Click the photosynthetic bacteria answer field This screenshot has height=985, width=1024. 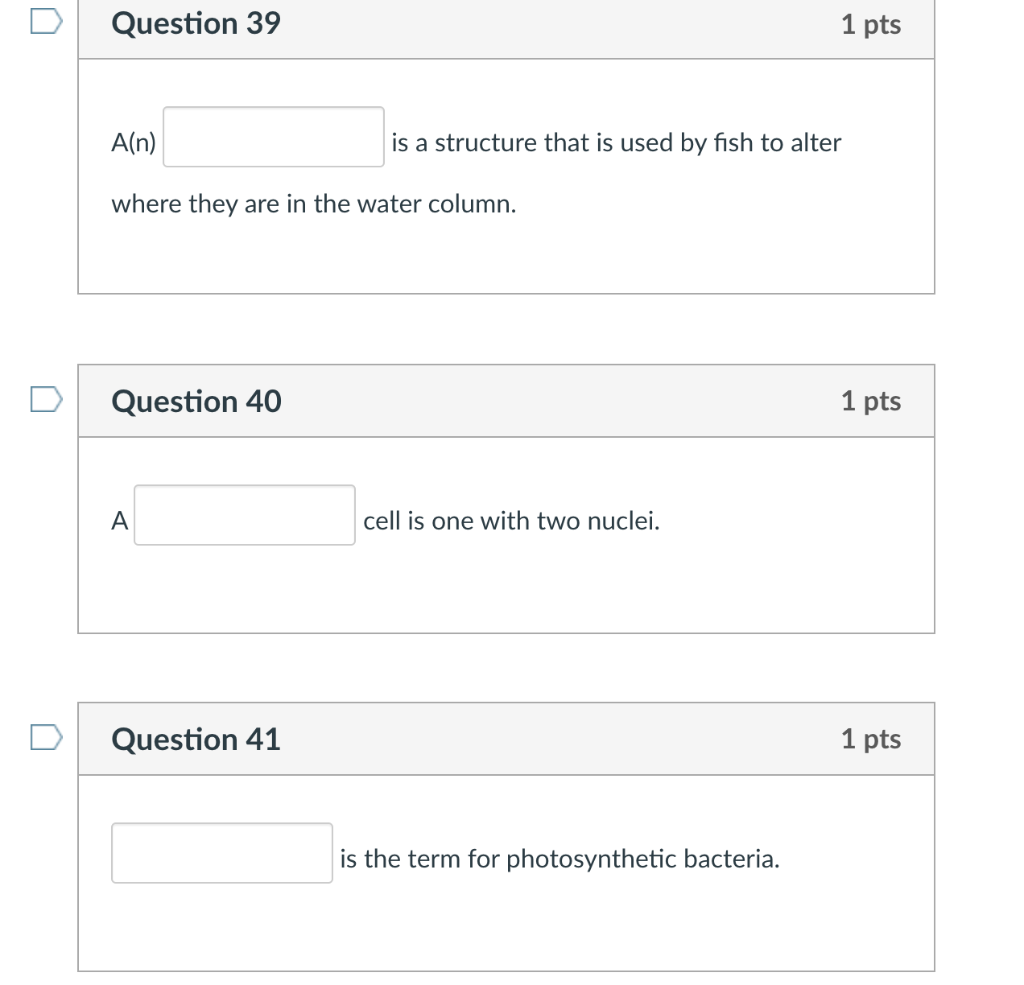[x=222, y=854]
